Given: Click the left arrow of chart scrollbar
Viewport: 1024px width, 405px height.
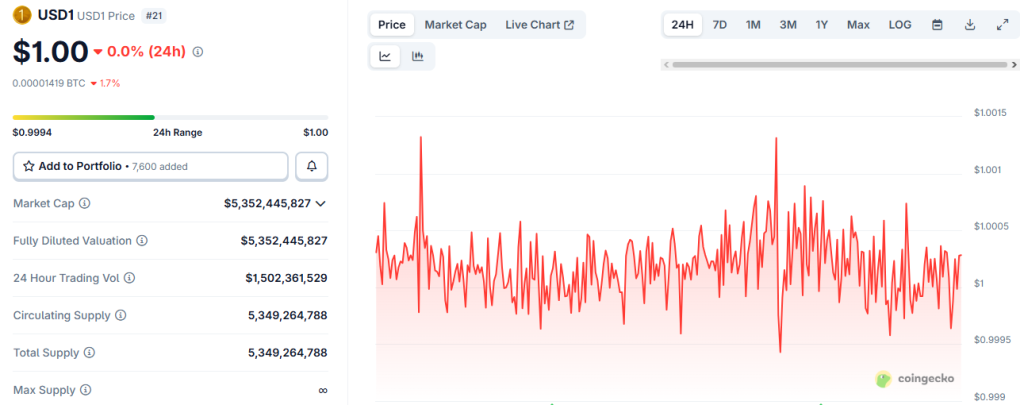Looking at the screenshot, I should pos(665,65).
